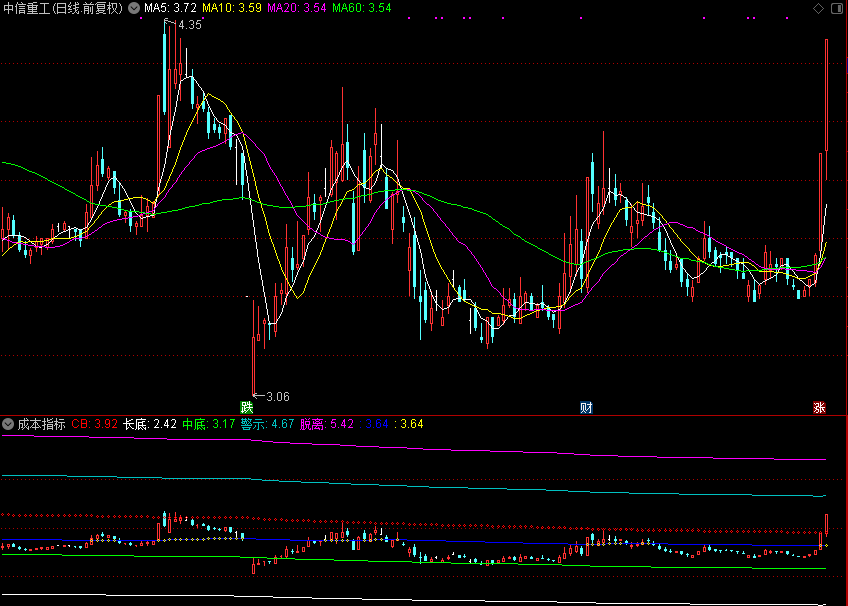Click the blue 财 marker badge

[586, 407]
